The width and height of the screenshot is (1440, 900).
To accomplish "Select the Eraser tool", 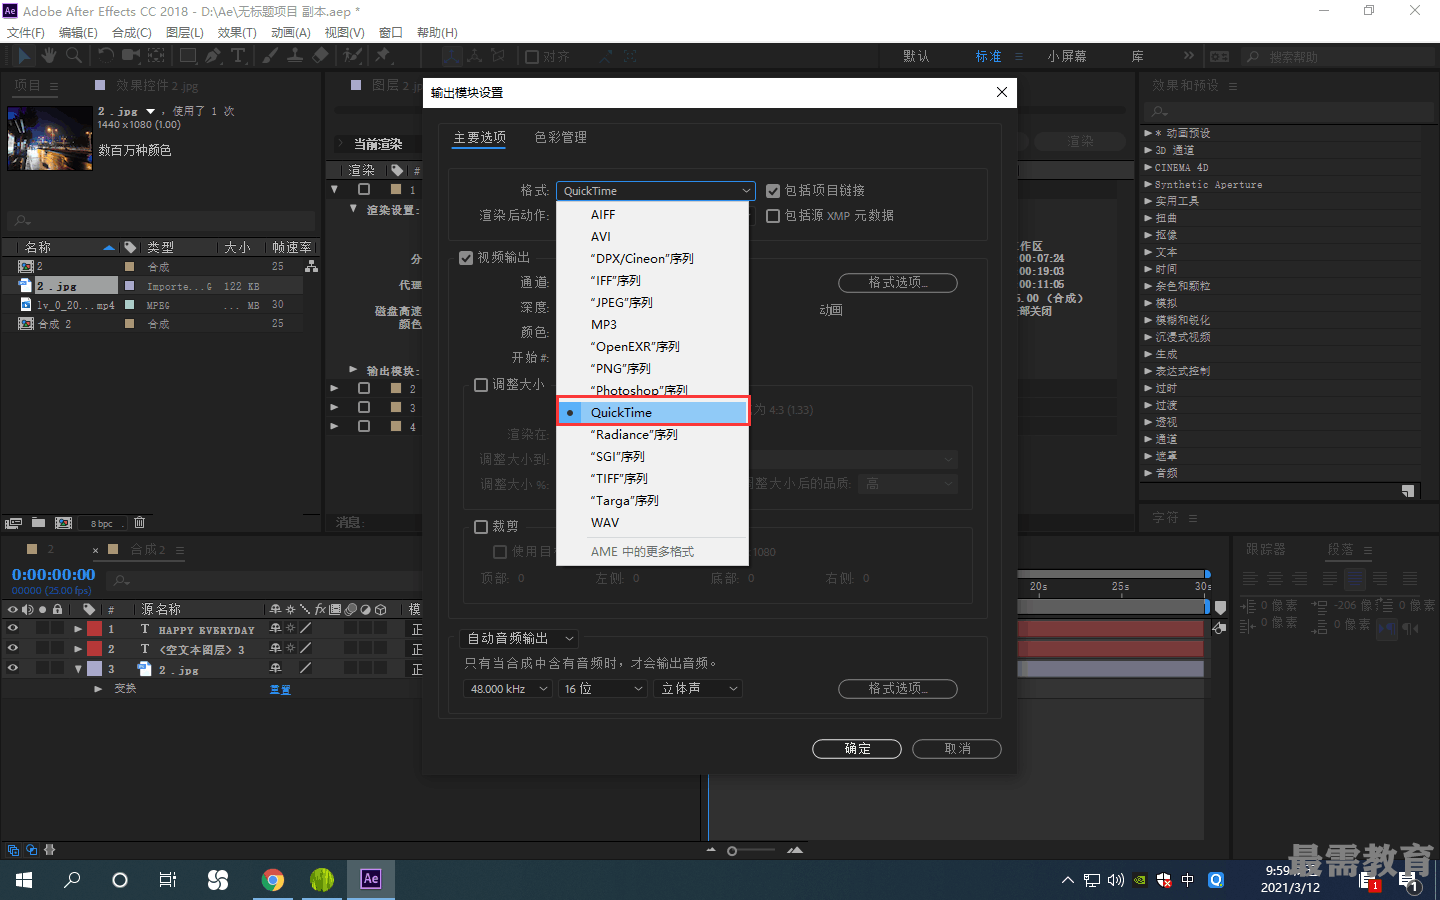I will tap(320, 56).
